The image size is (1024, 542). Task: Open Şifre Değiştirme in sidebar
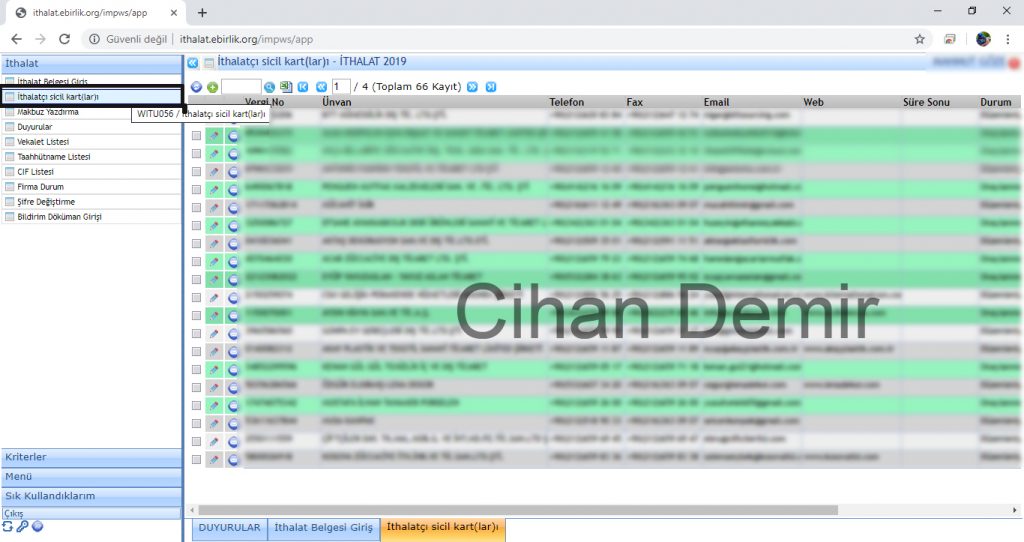coord(91,202)
